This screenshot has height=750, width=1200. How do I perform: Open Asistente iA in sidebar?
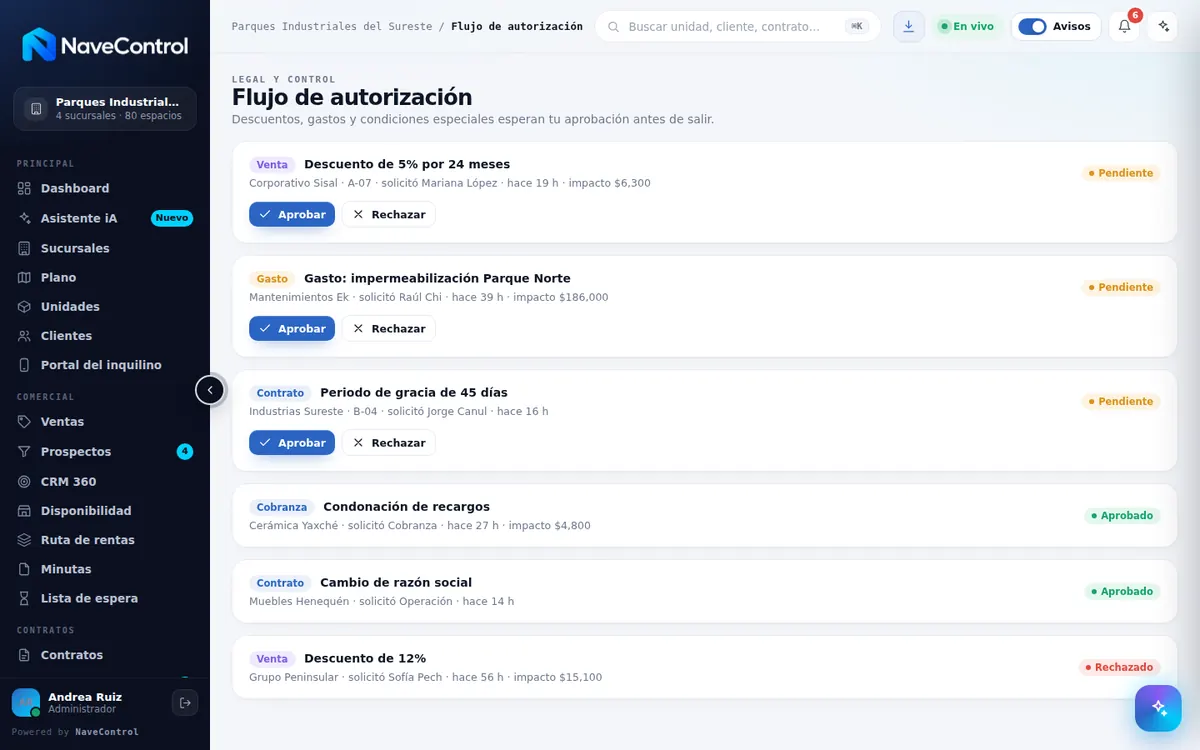click(x=105, y=218)
